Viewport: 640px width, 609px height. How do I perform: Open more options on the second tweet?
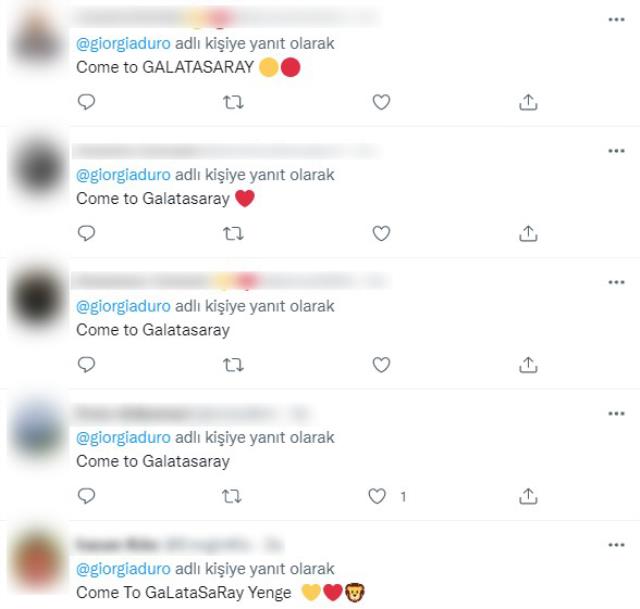[x=616, y=151]
